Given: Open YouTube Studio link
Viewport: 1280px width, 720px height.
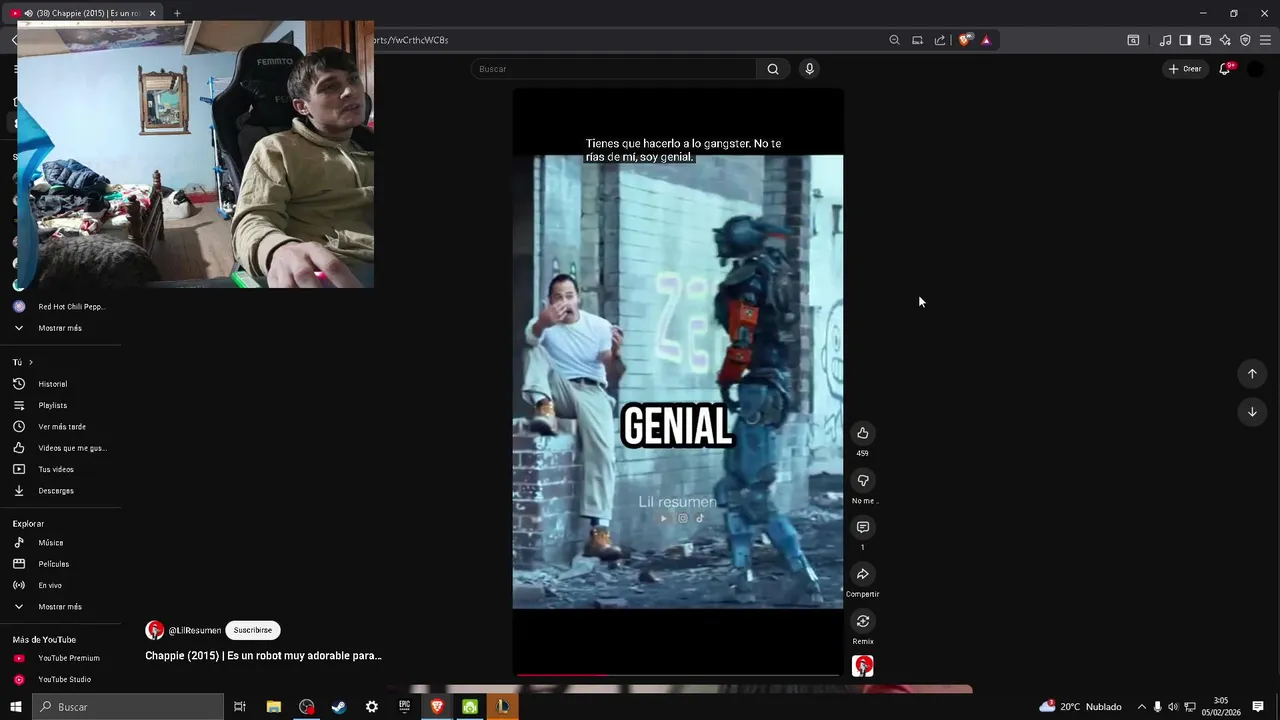Looking at the screenshot, I should pyautogui.click(x=60, y=680).
